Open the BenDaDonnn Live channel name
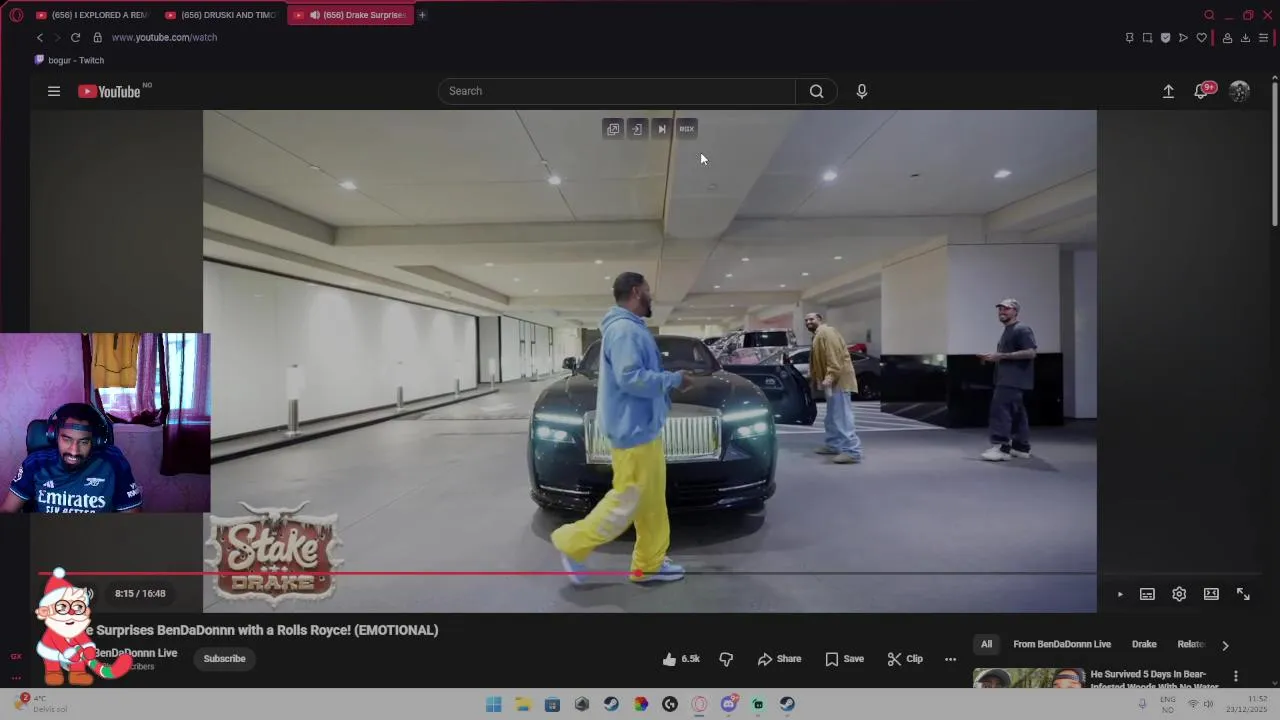Screen dimensions: 1280x720 (x=136, y=653)
